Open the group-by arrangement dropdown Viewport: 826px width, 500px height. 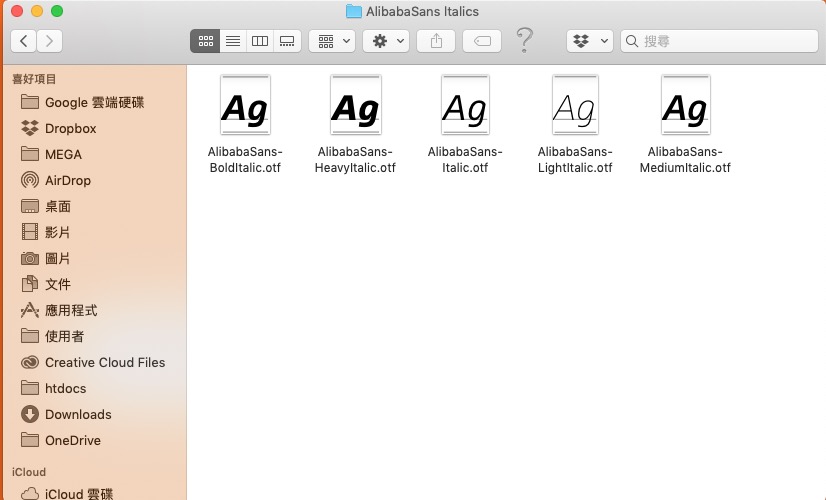[332, 41]
